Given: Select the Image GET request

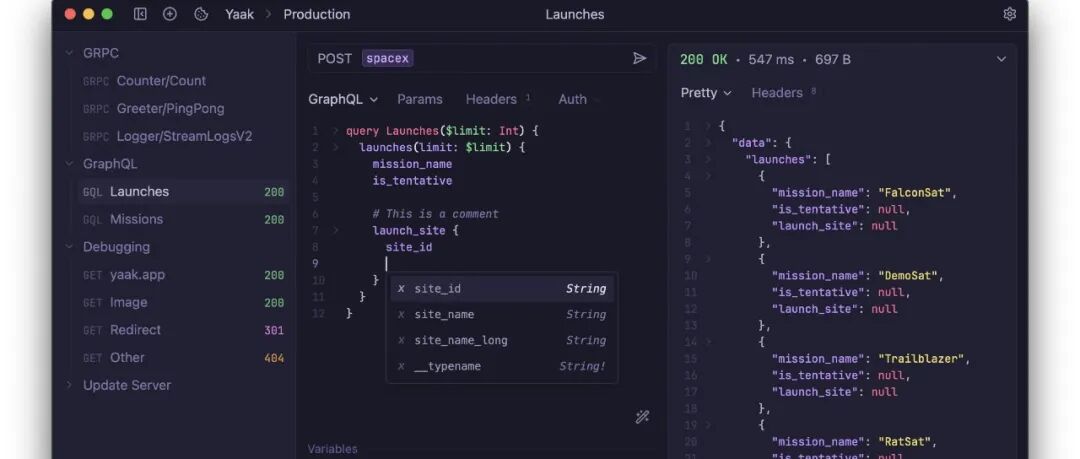Looking at the screenshot, I should click(183, 302).
